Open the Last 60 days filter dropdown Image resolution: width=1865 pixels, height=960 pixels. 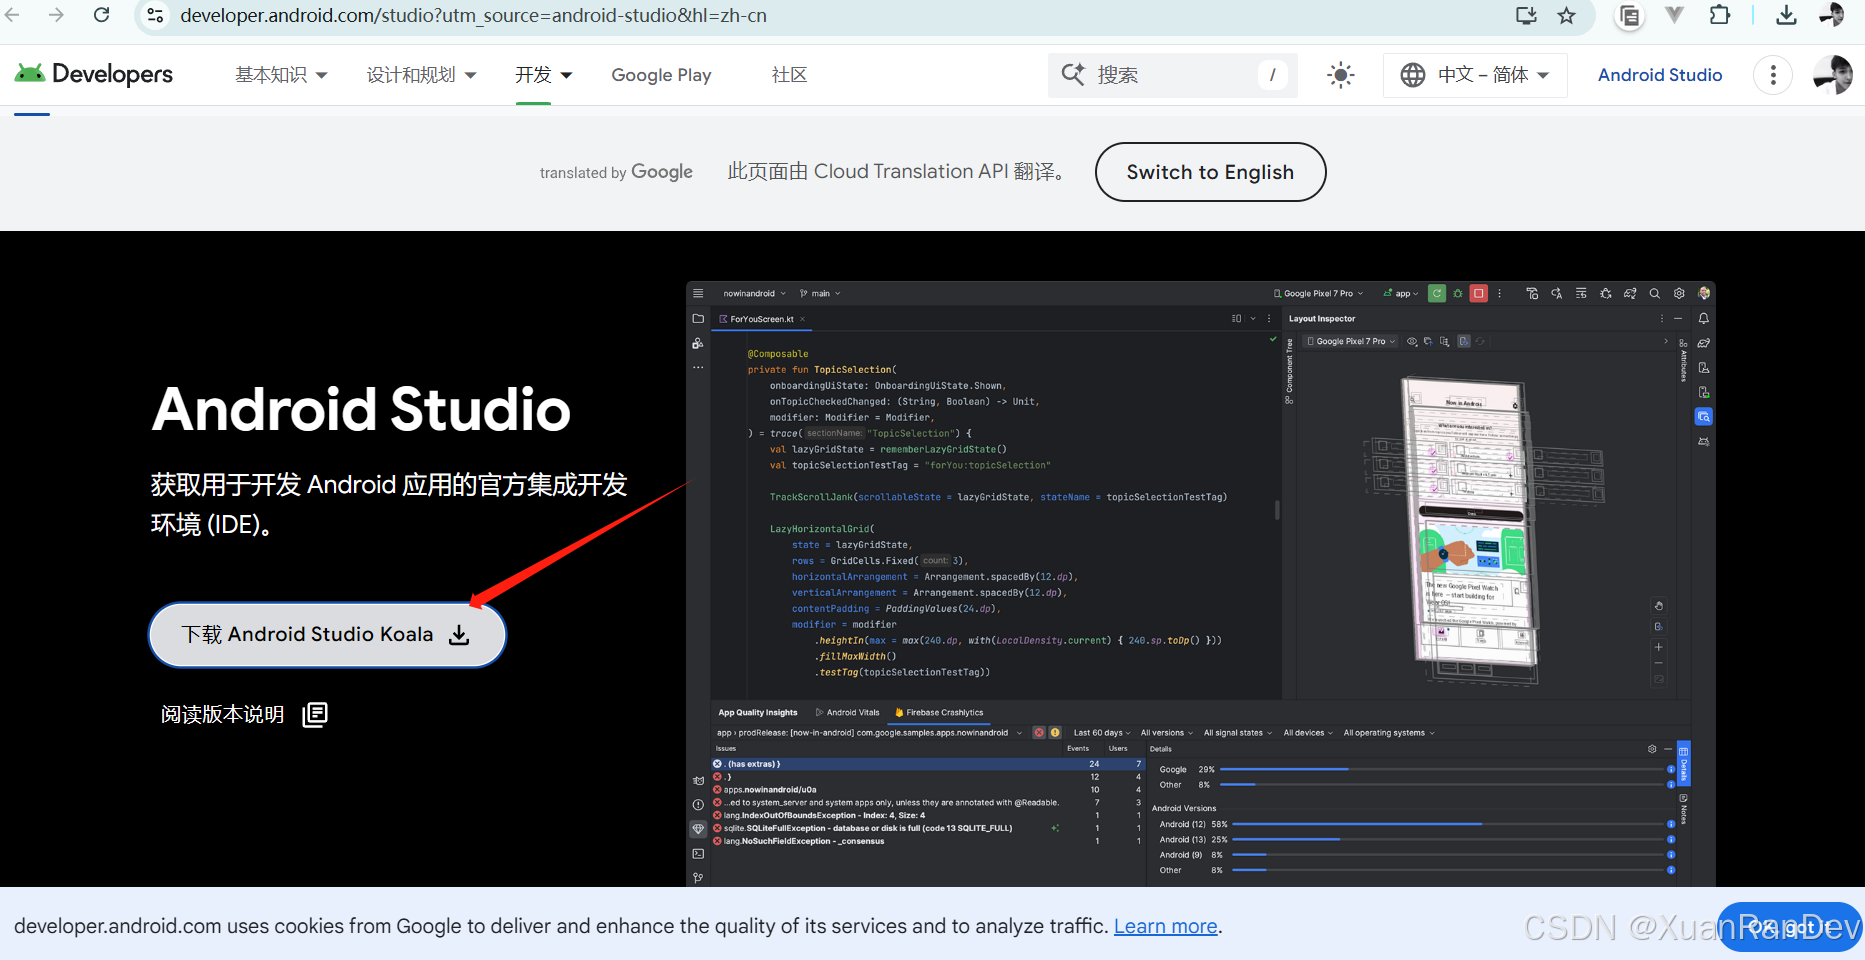click(x=1101, y=732)
